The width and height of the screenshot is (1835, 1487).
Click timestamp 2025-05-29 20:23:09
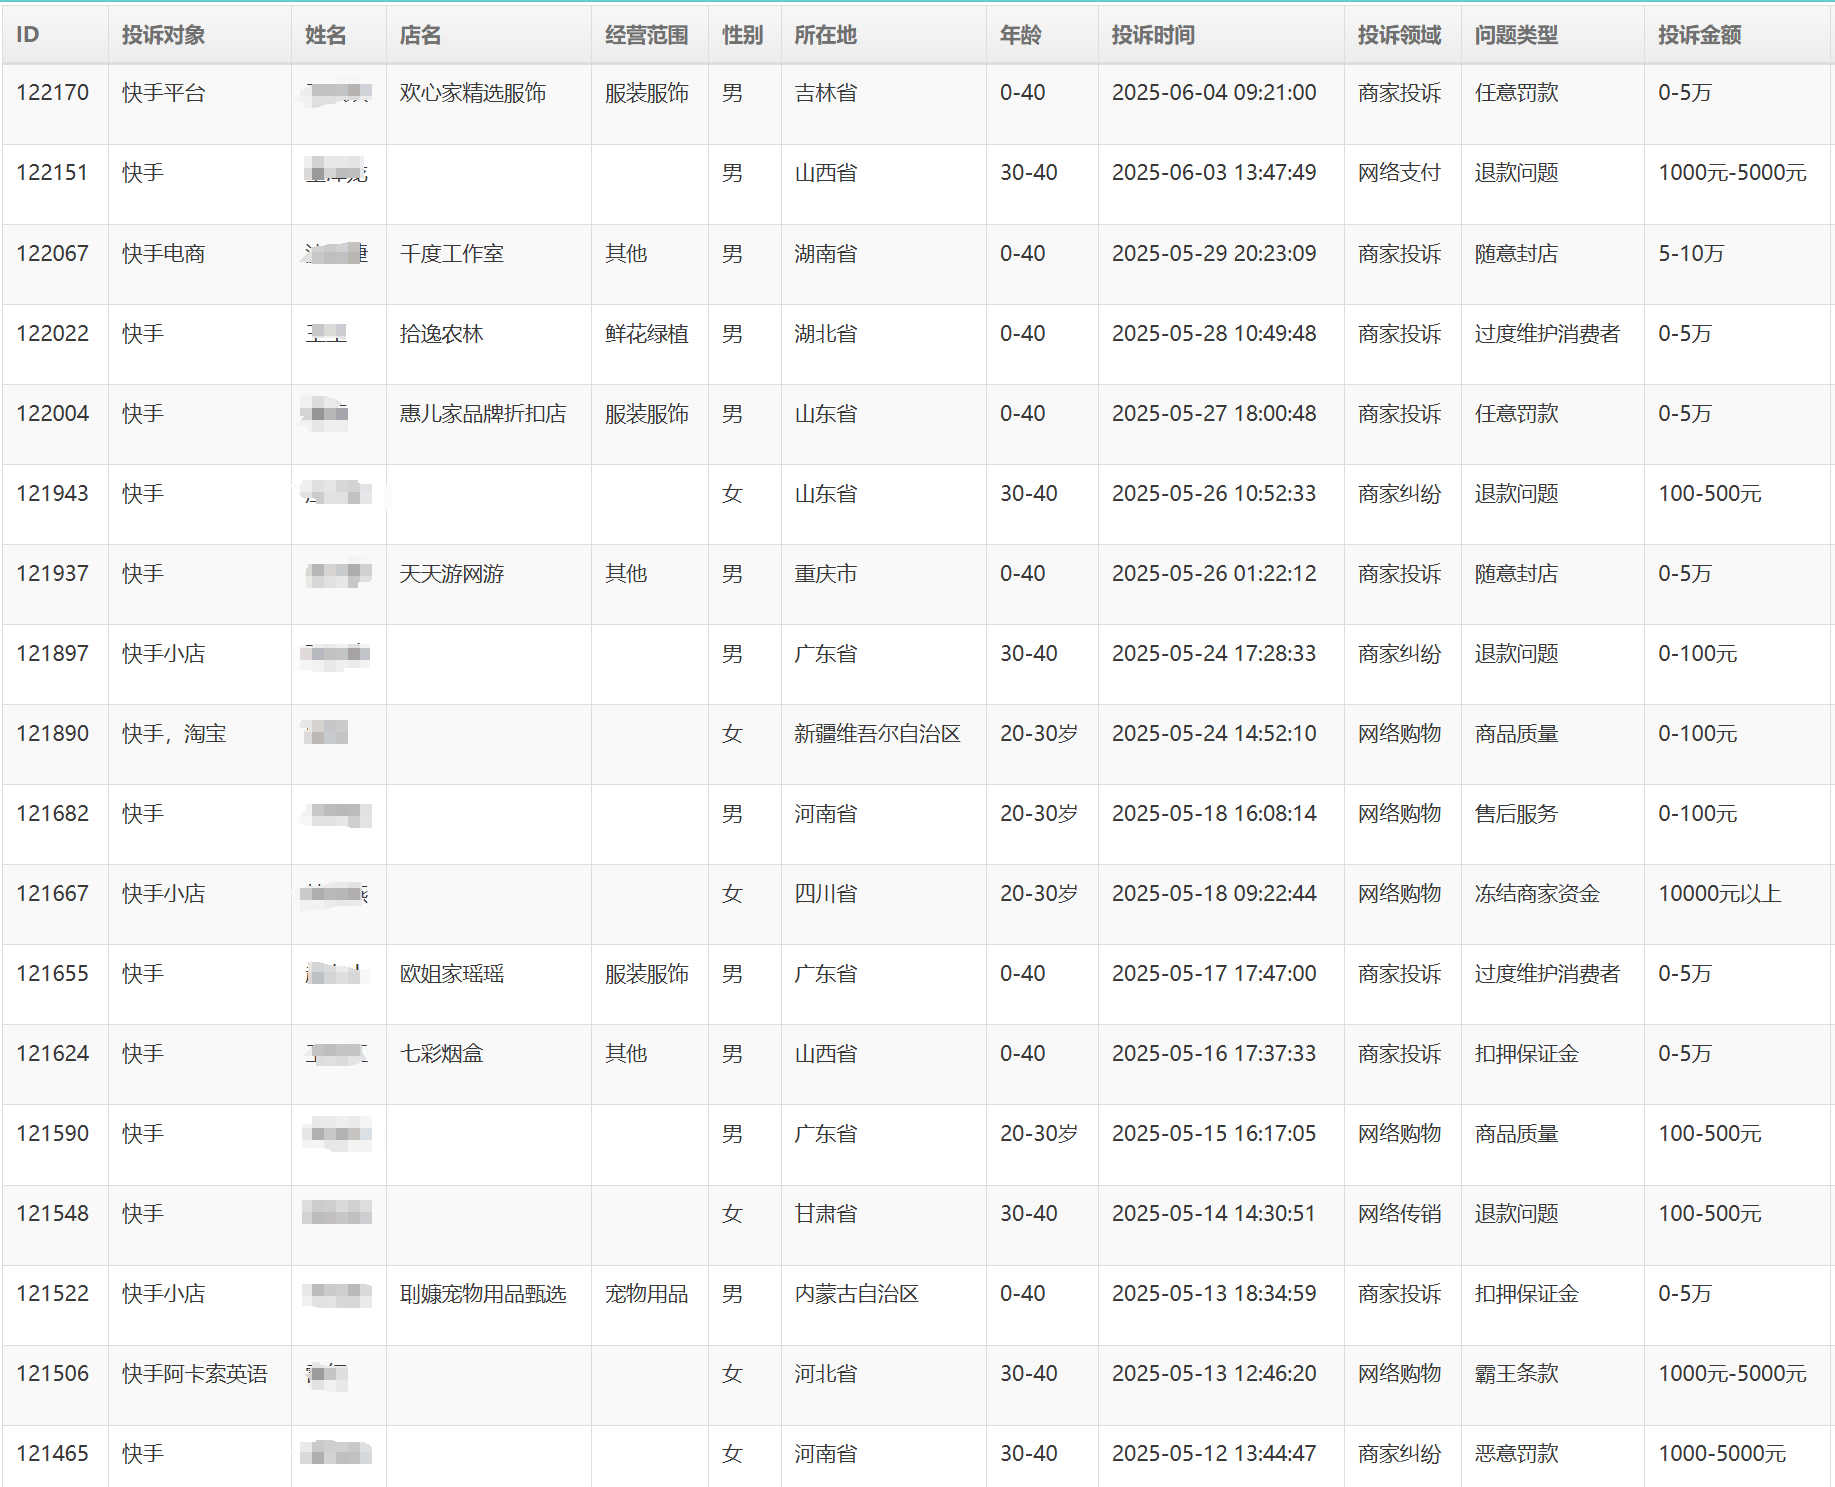(x=1214, y=254)
